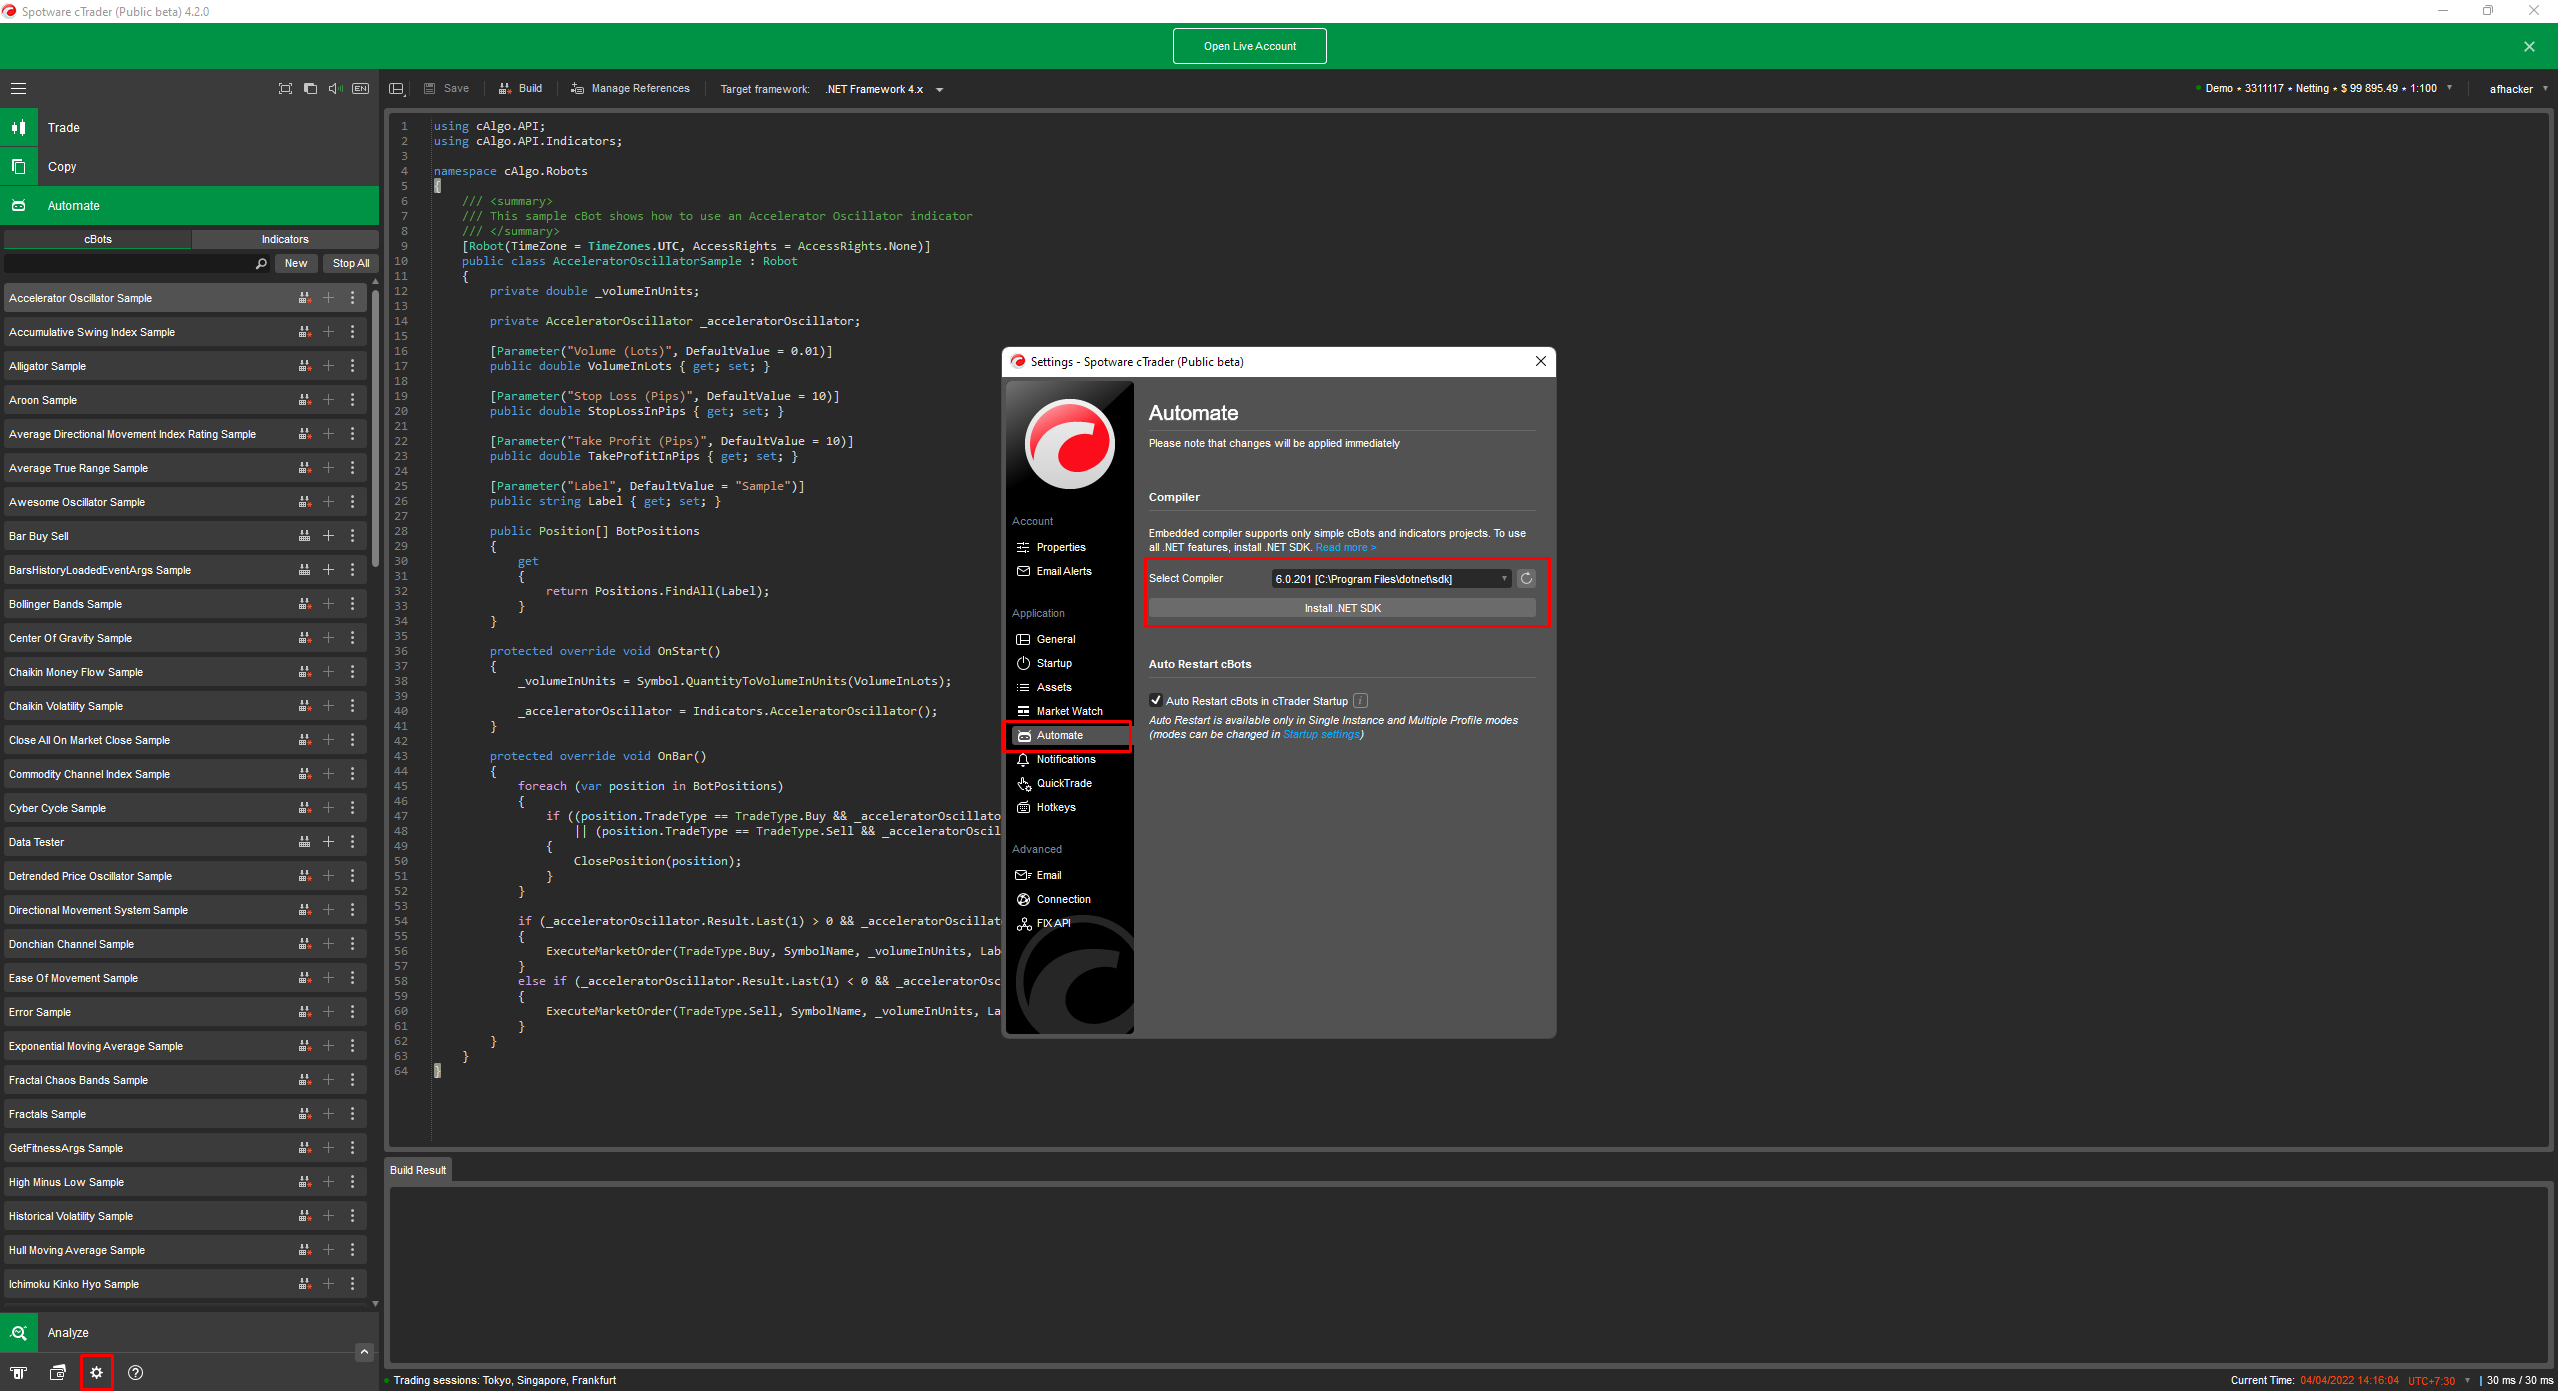
Task: Click the cBot list scrollbar
Action: pyautogui.click(x=375, y=428)
